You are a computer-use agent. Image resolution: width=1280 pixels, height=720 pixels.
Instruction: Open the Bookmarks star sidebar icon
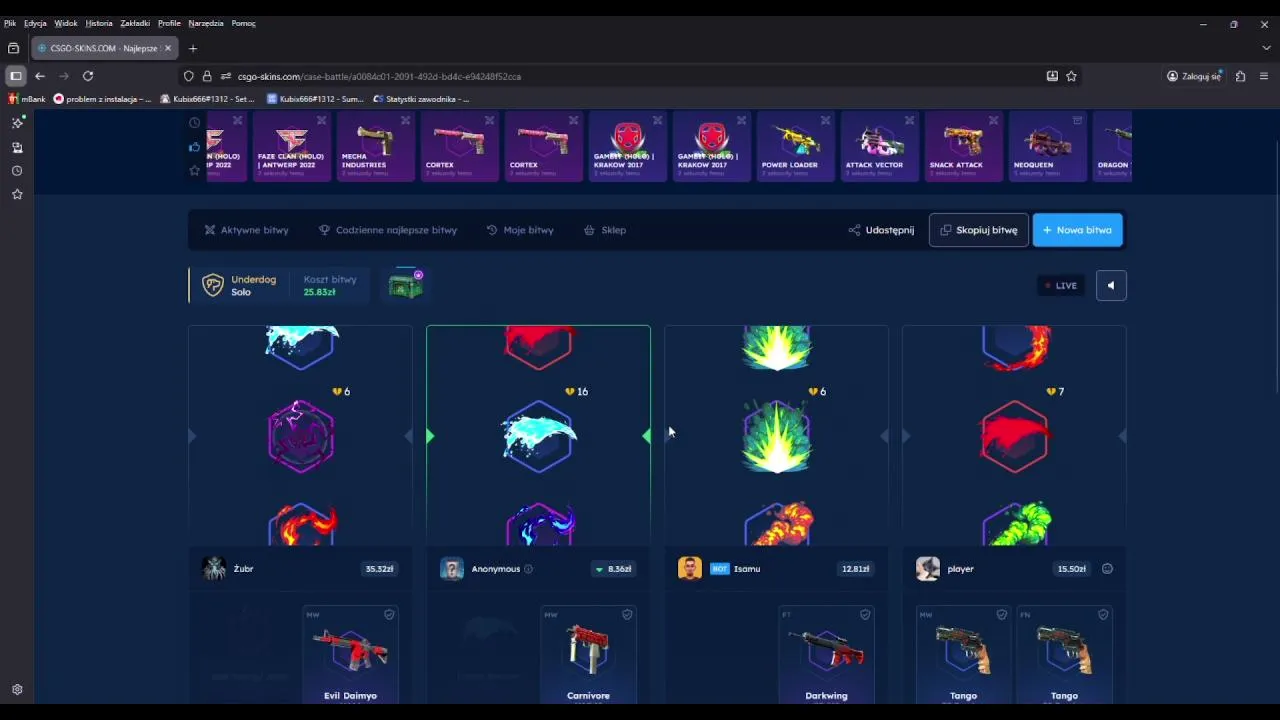click(x=17, y=194)
